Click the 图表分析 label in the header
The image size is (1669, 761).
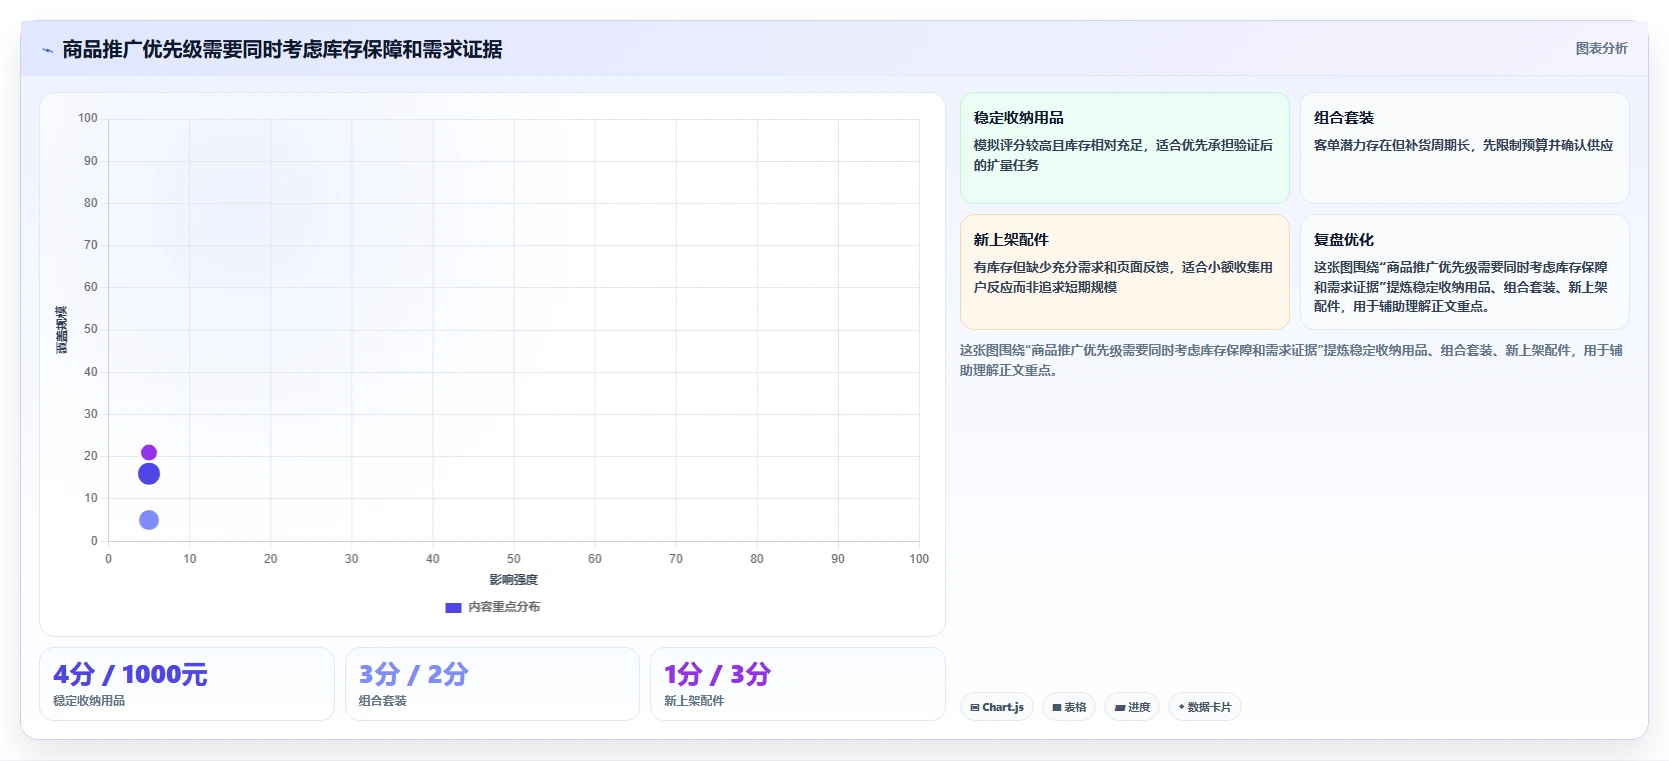point(1601,48)
